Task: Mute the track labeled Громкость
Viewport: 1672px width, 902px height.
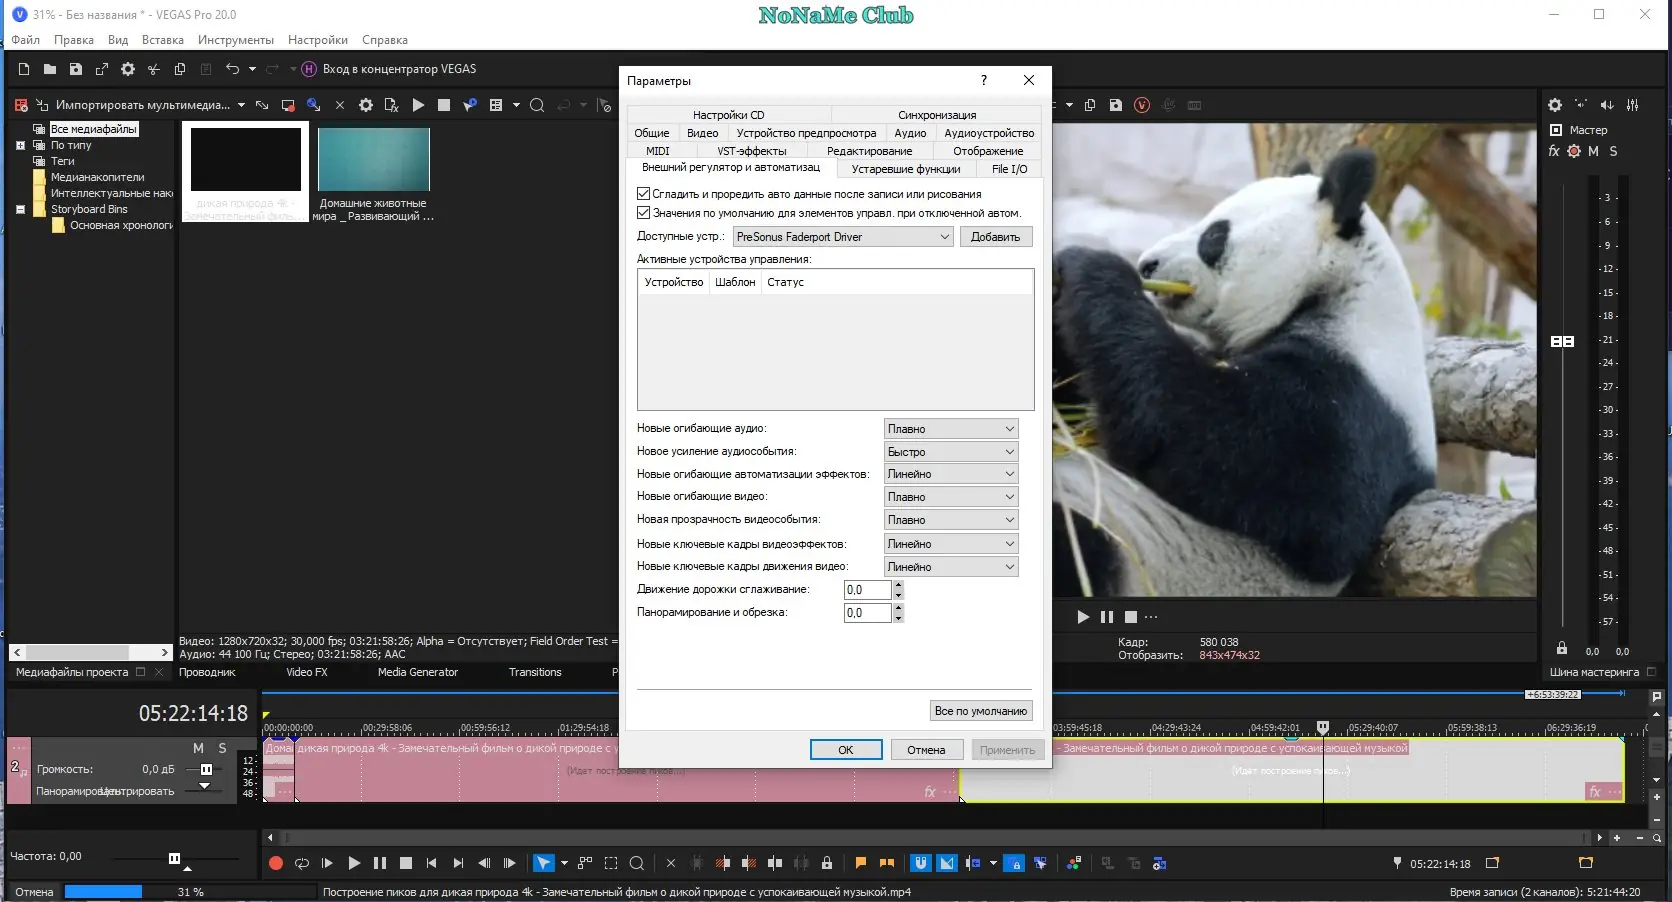Action: (197, 748)
